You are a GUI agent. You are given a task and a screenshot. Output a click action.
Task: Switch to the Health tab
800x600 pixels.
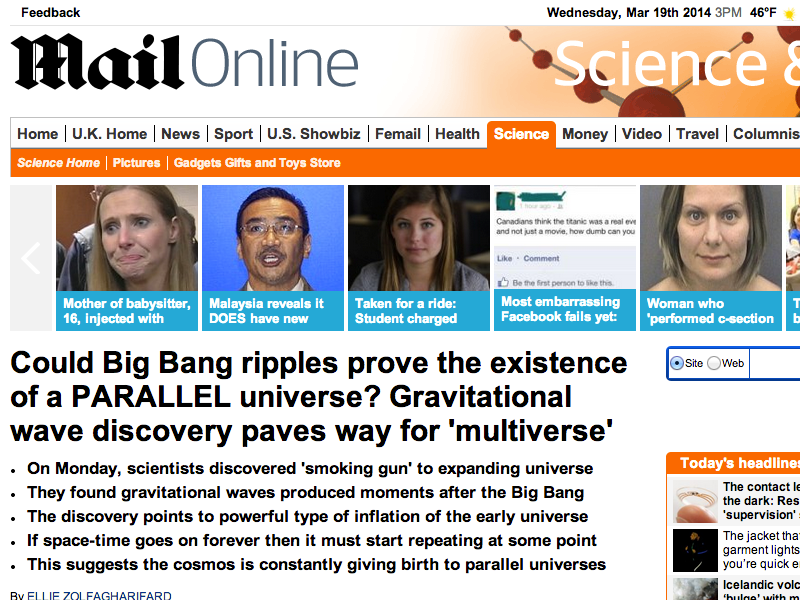[457, 134]
